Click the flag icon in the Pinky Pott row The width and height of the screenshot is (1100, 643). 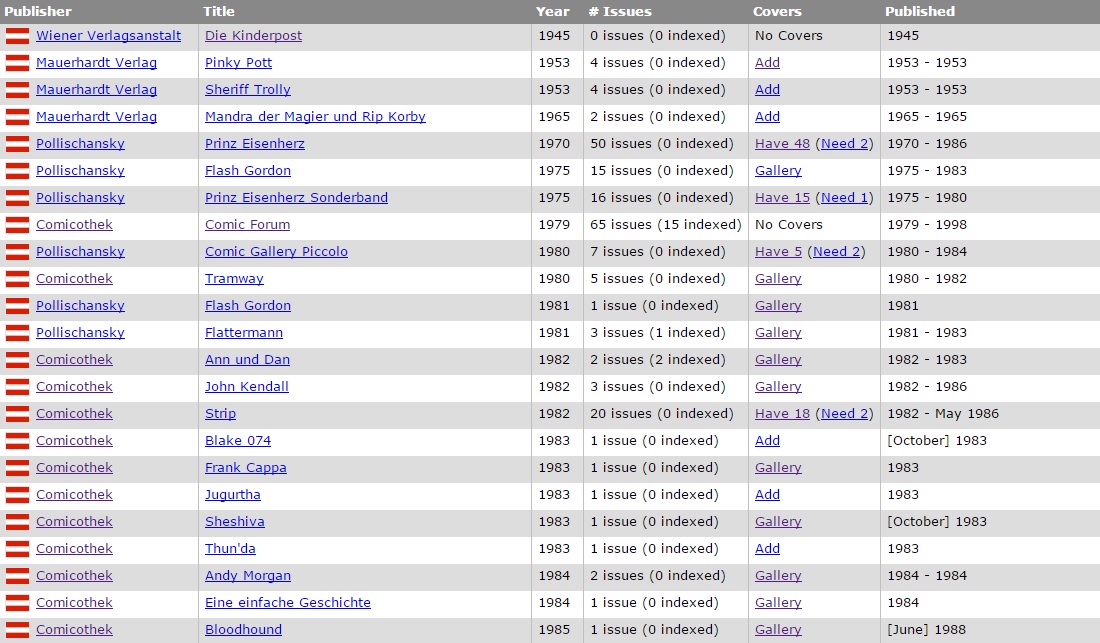[17, 63]
